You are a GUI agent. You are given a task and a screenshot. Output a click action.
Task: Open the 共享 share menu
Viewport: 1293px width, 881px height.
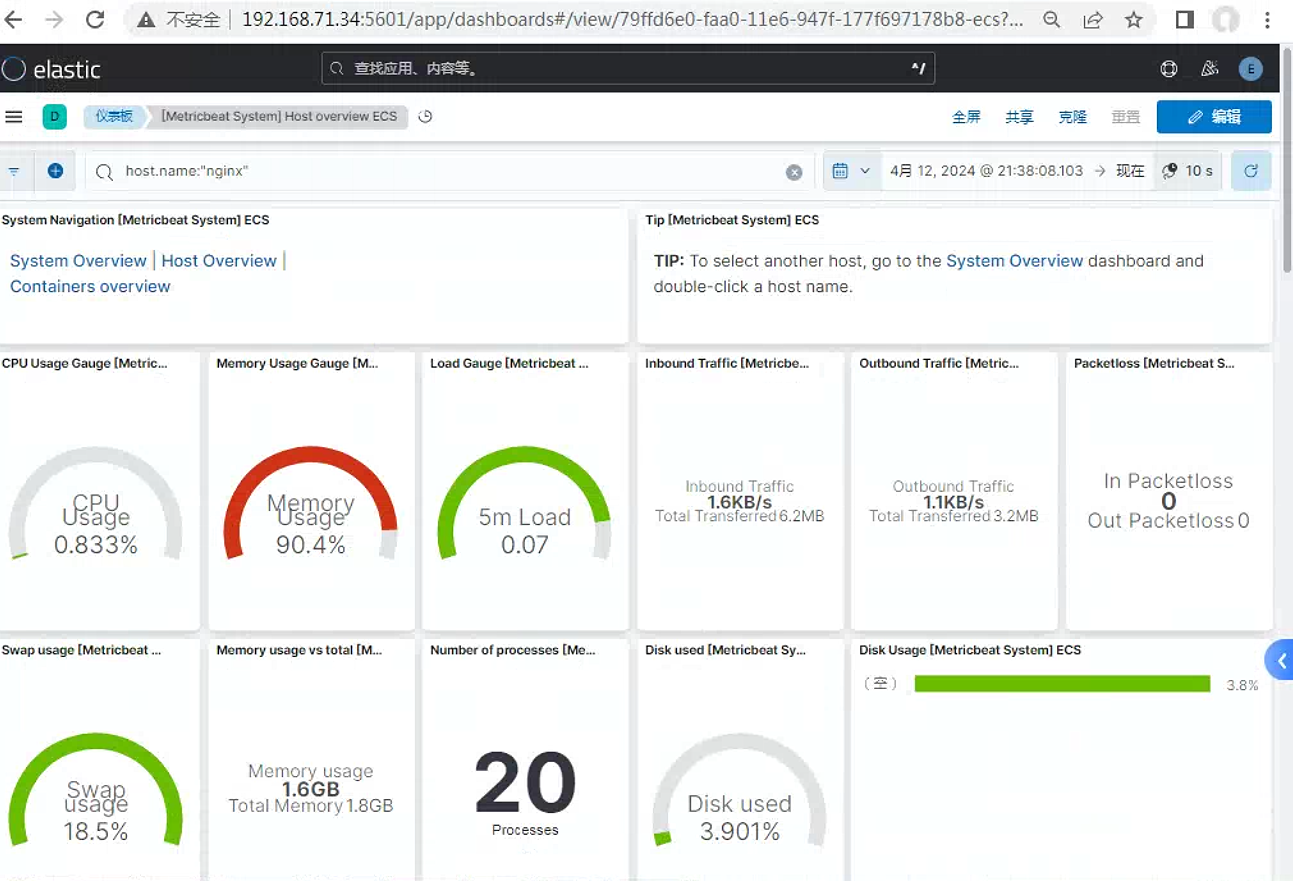[x=1019, y=117]
